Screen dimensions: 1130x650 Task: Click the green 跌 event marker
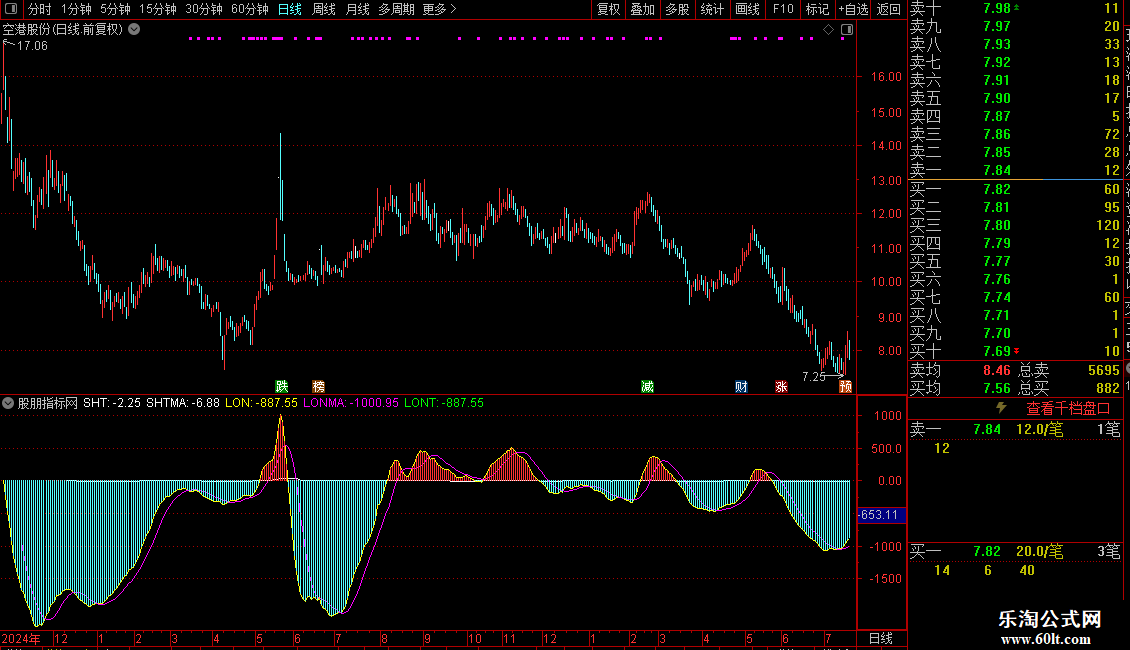tap(282, 387)
